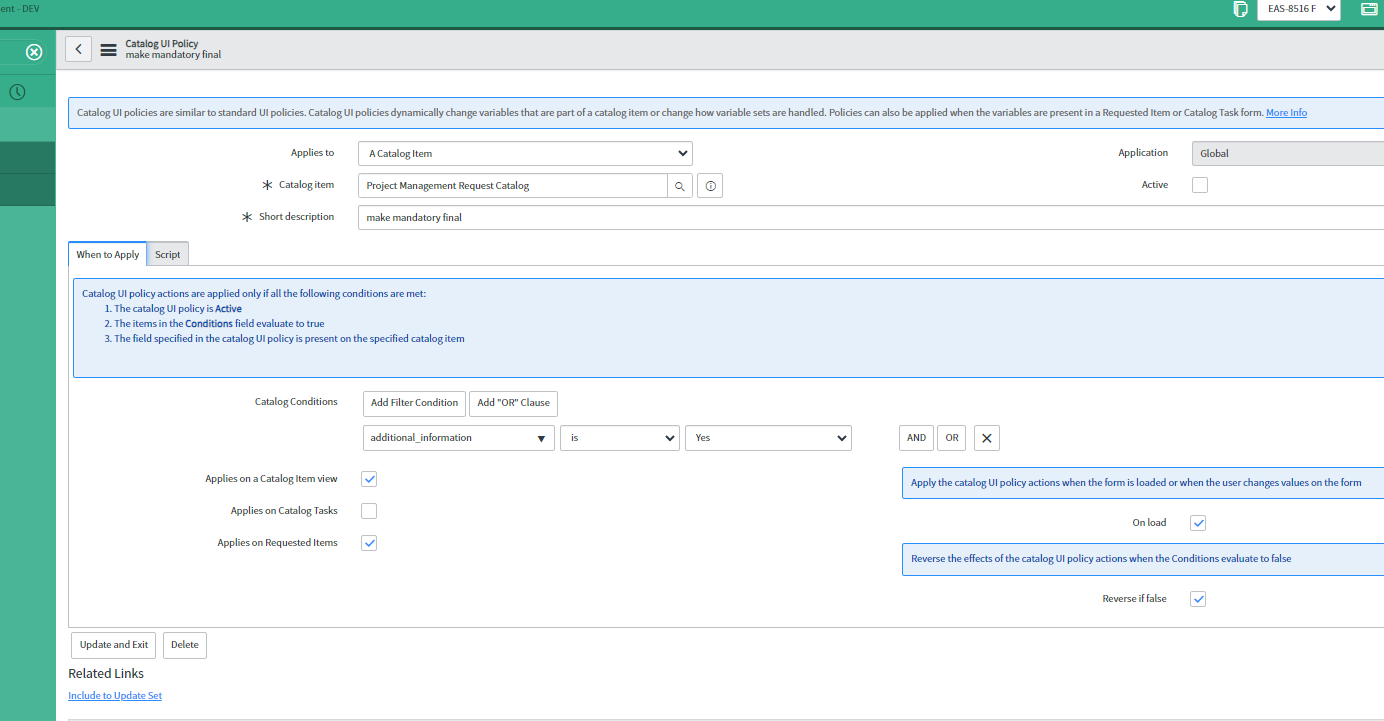Viewport: 1384px width, 721px height.
Task: Open the additional_information condition field dropdown
Action: tap(458, 438)
